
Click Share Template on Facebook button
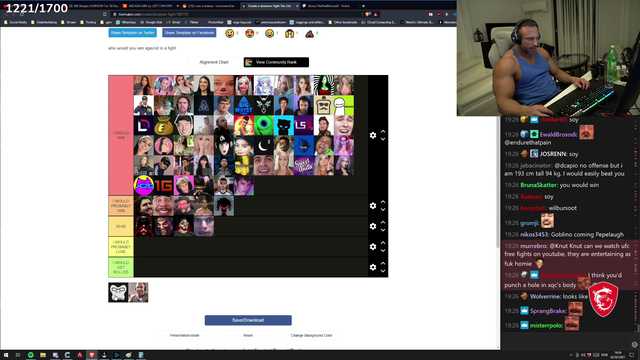click(189, 33)
